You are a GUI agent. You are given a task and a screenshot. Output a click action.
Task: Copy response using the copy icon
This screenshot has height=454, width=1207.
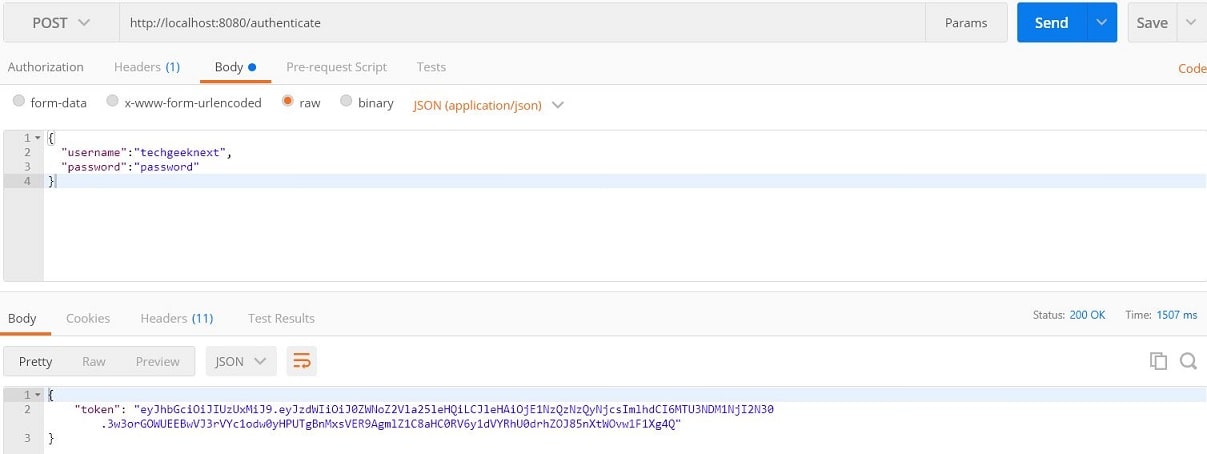[1158, 361]
